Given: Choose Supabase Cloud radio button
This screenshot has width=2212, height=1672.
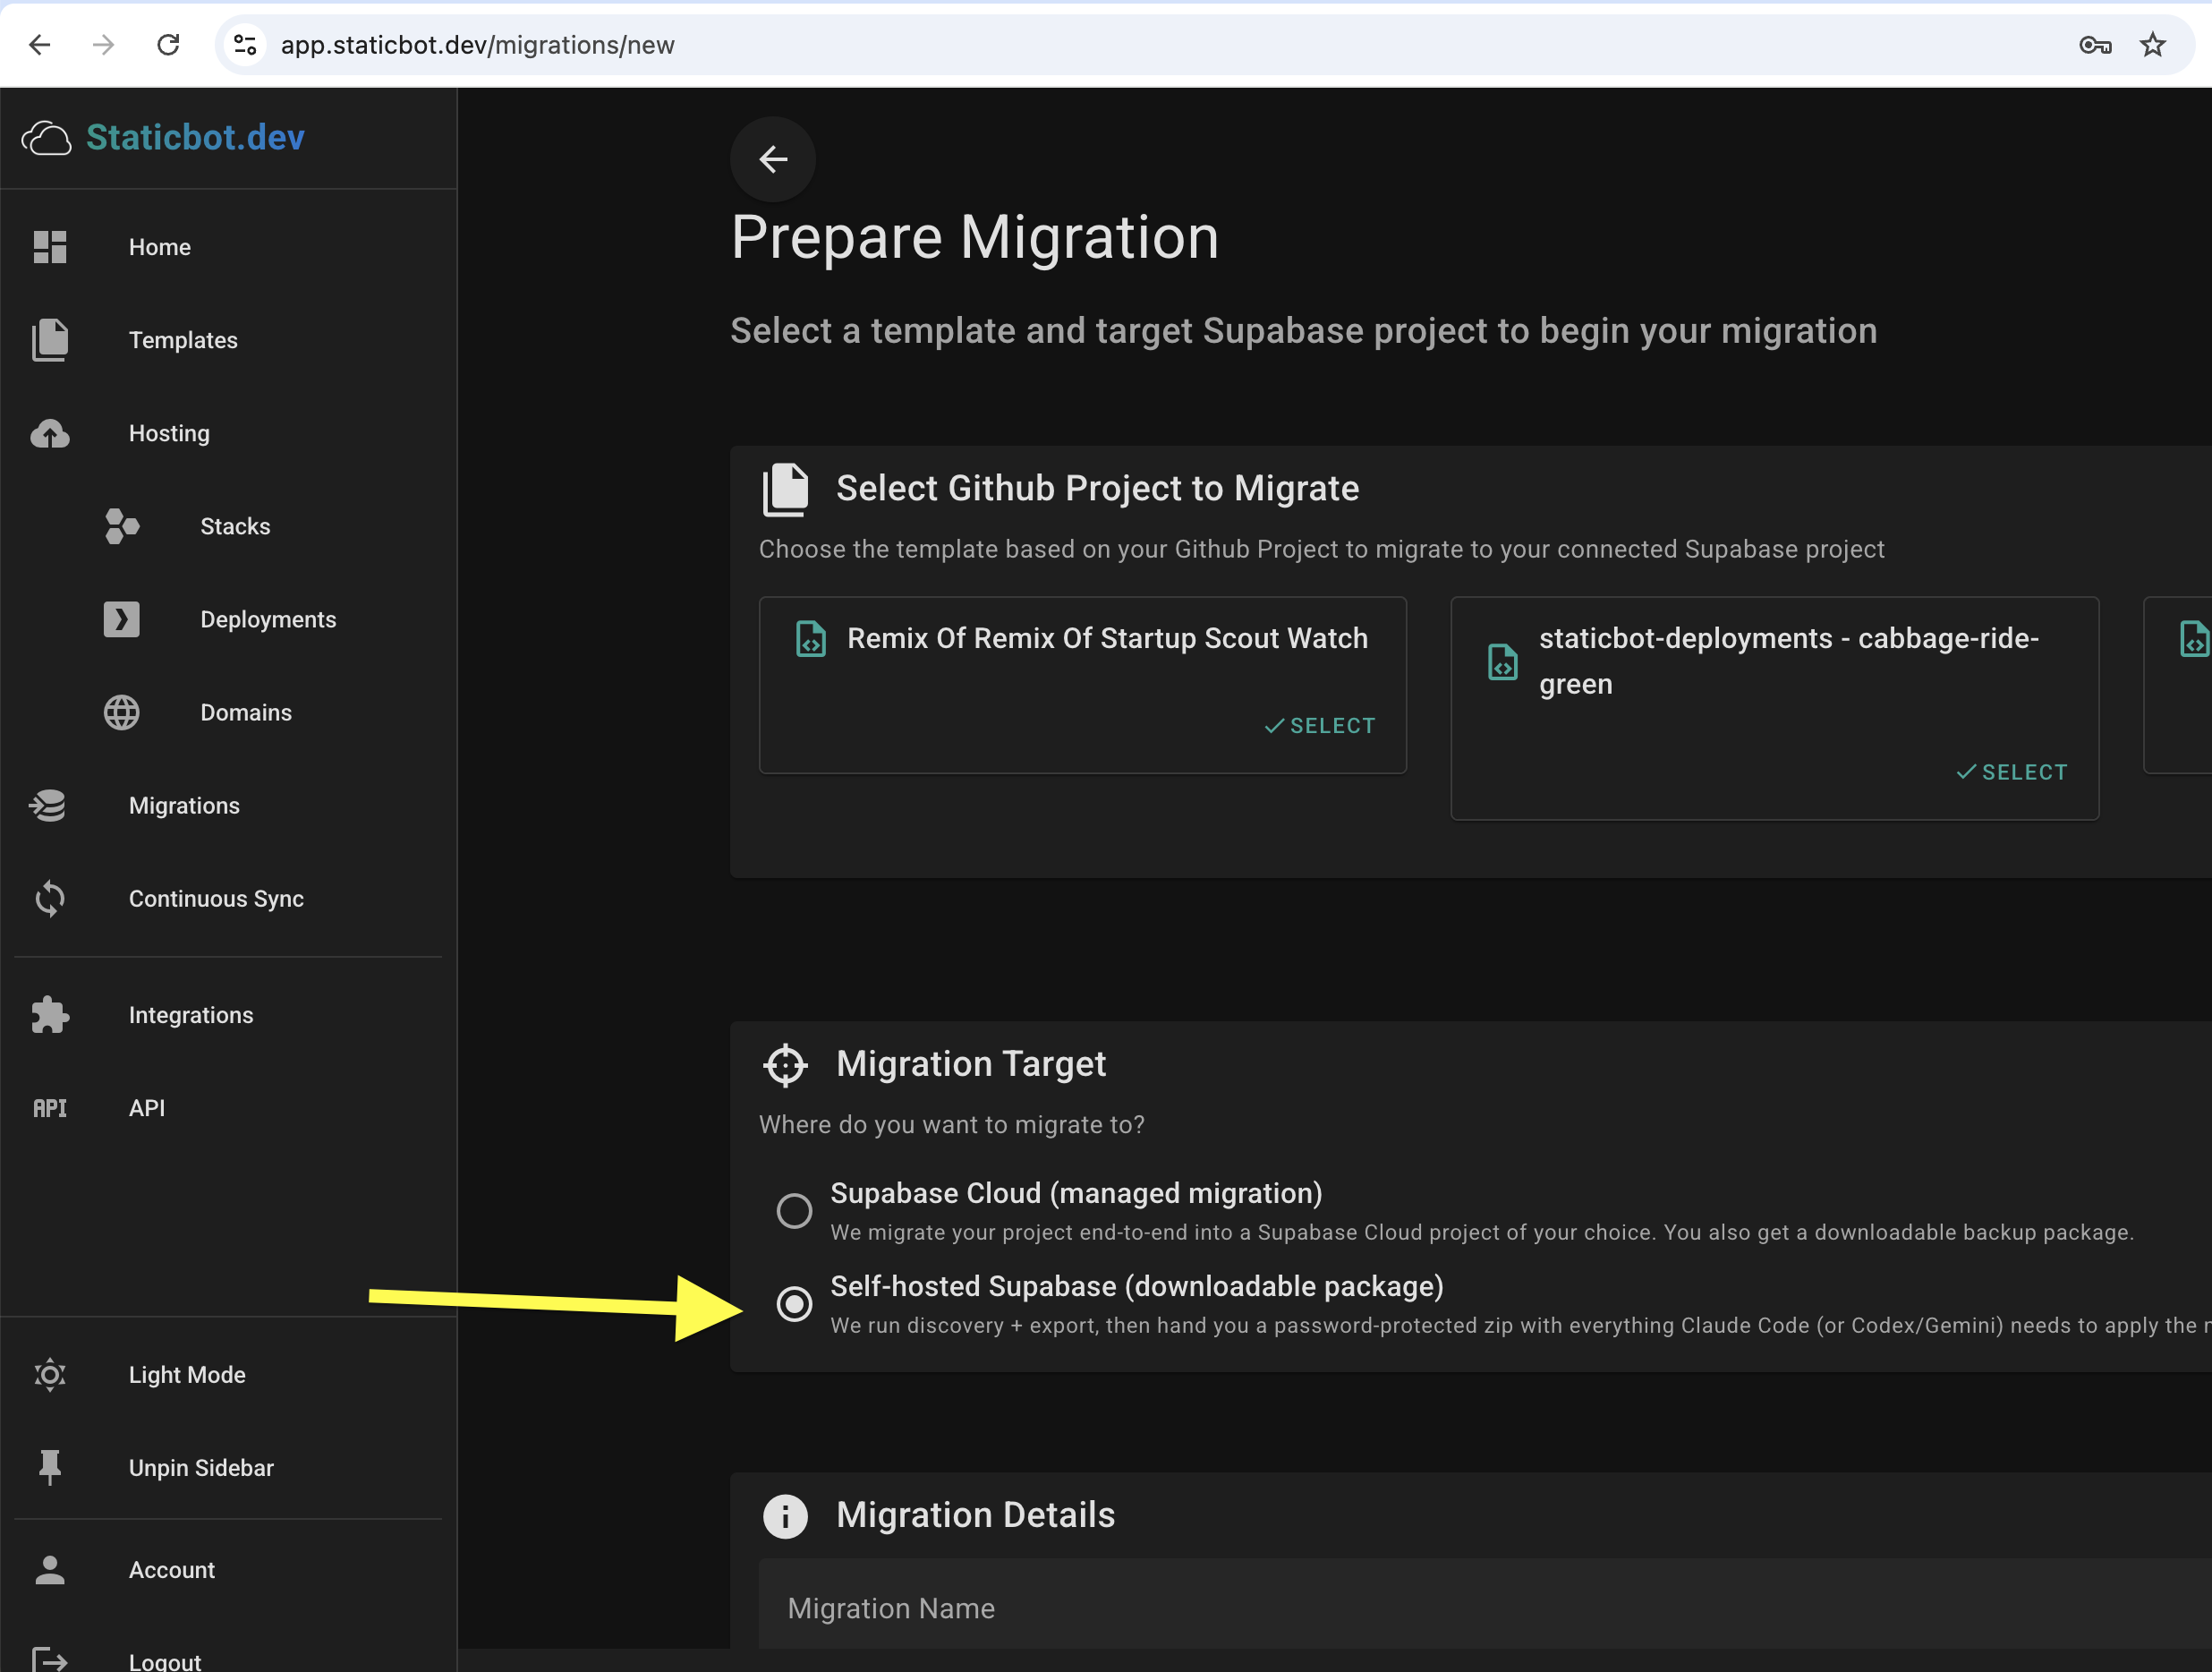Looking at the screenshot, I should [x=794, y=1211].
